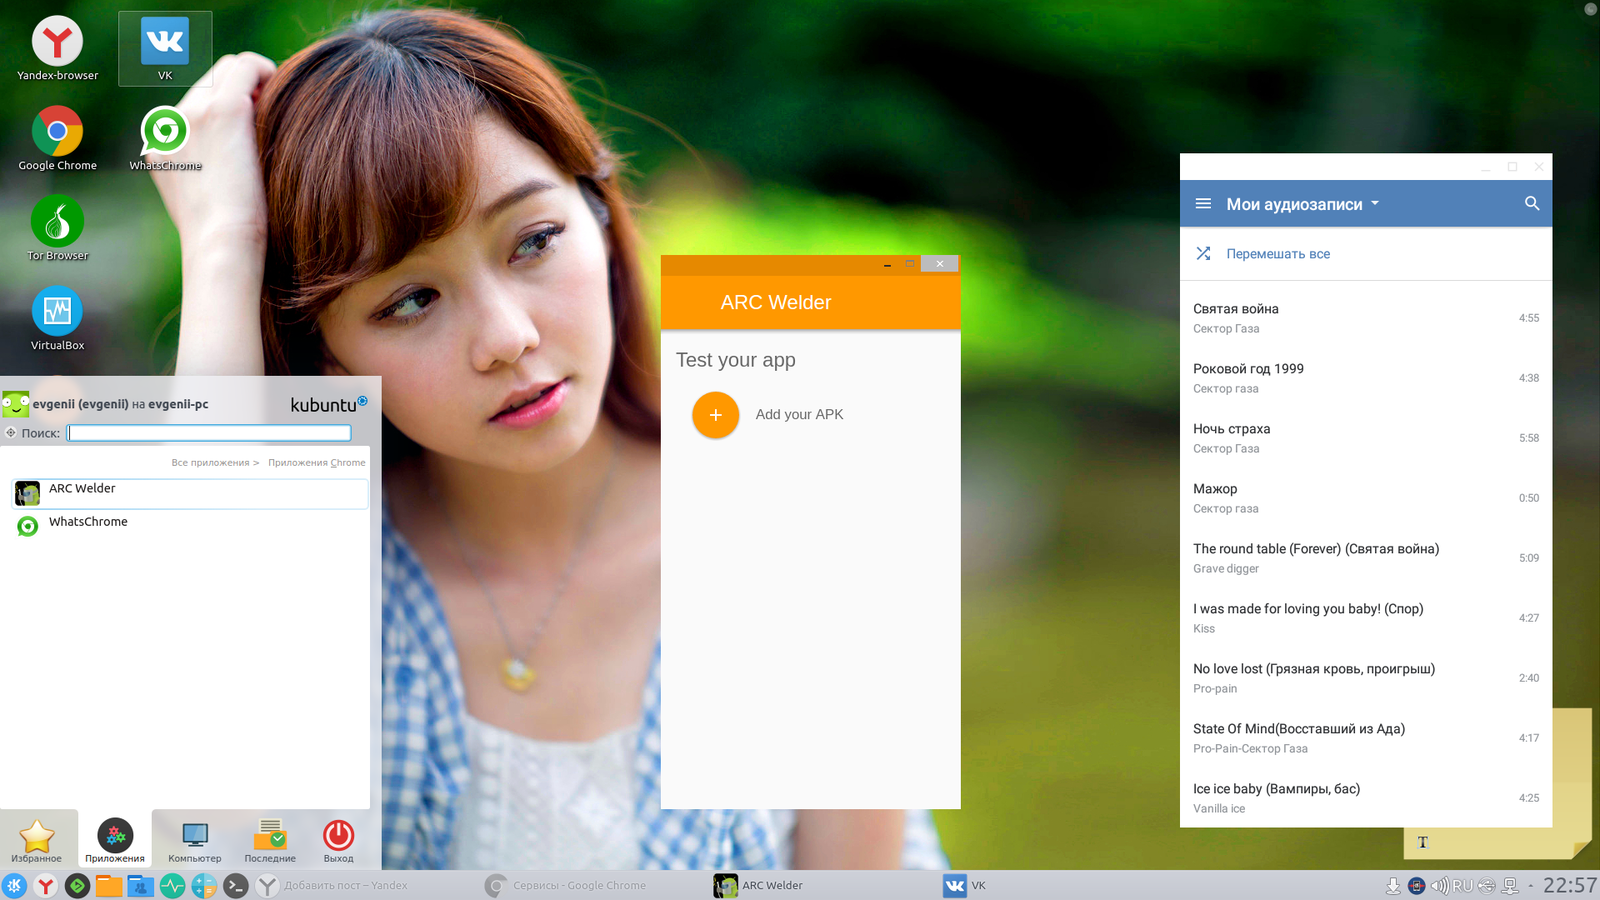This screenshot has width=1600, height=900.
Task: Click the RU keyboard layout indicator
Action: click(1463, 885)
